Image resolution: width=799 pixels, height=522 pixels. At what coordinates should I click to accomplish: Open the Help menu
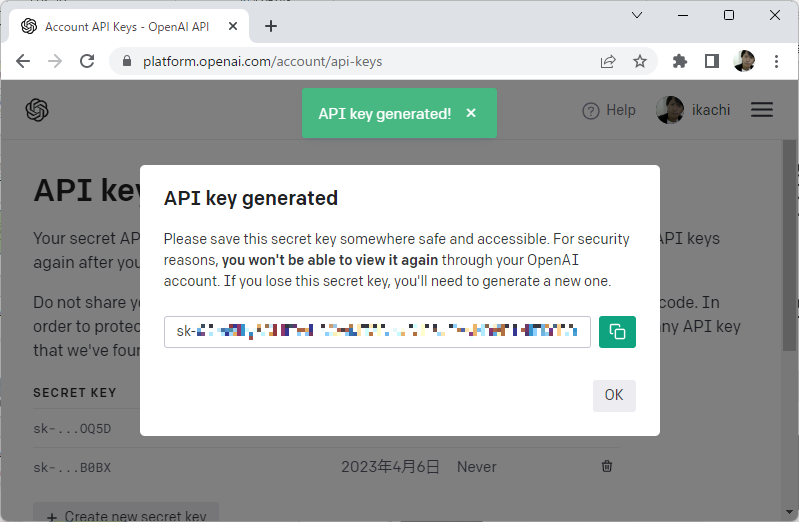609,110
